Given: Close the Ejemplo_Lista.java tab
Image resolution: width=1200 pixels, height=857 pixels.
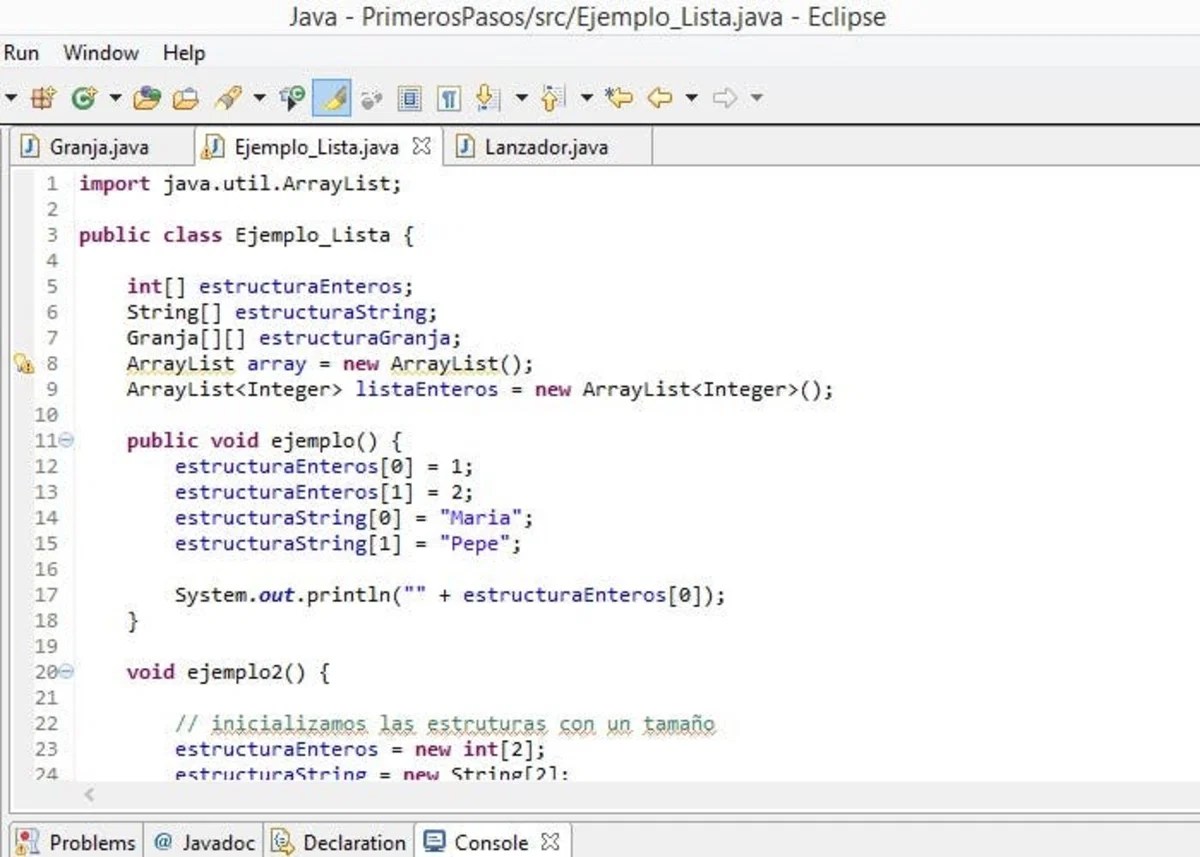Looking at the screenshot, I should pos(422,147).
